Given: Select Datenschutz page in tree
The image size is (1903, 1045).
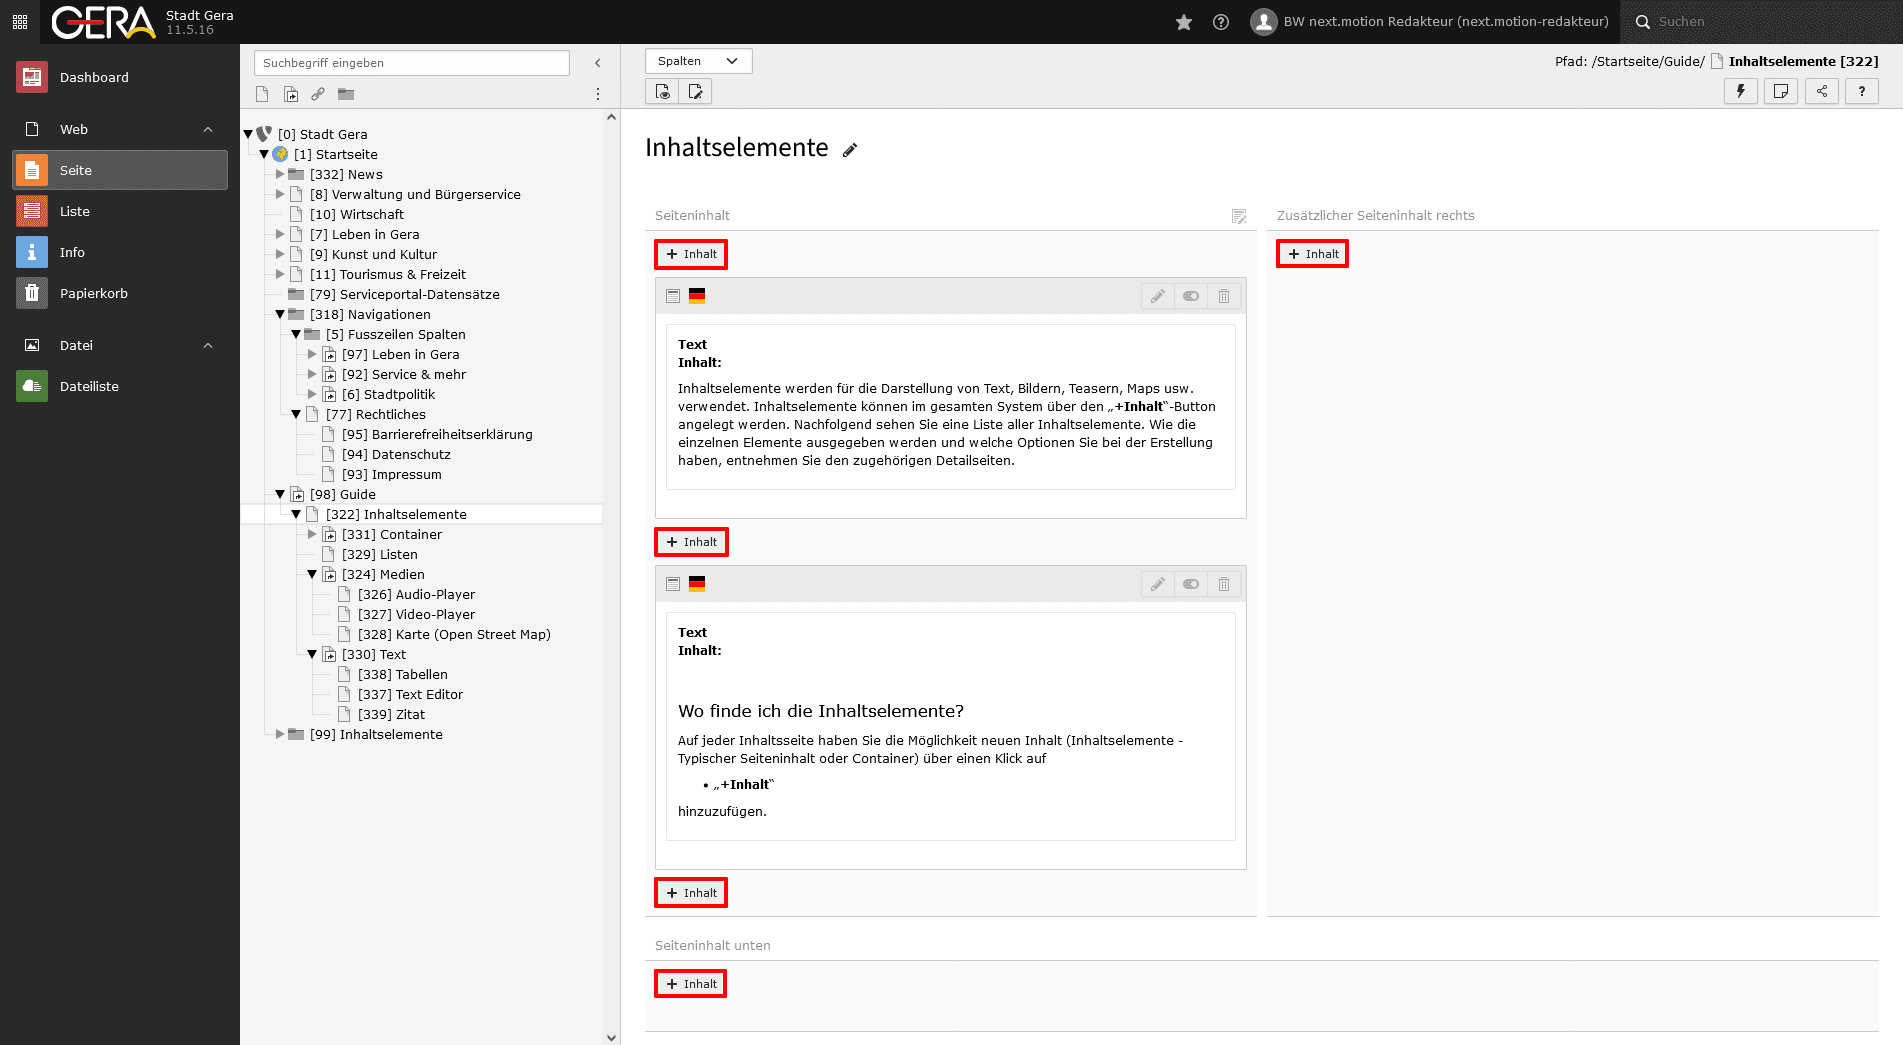Looking at the screenshot, I should pos(397,454).
